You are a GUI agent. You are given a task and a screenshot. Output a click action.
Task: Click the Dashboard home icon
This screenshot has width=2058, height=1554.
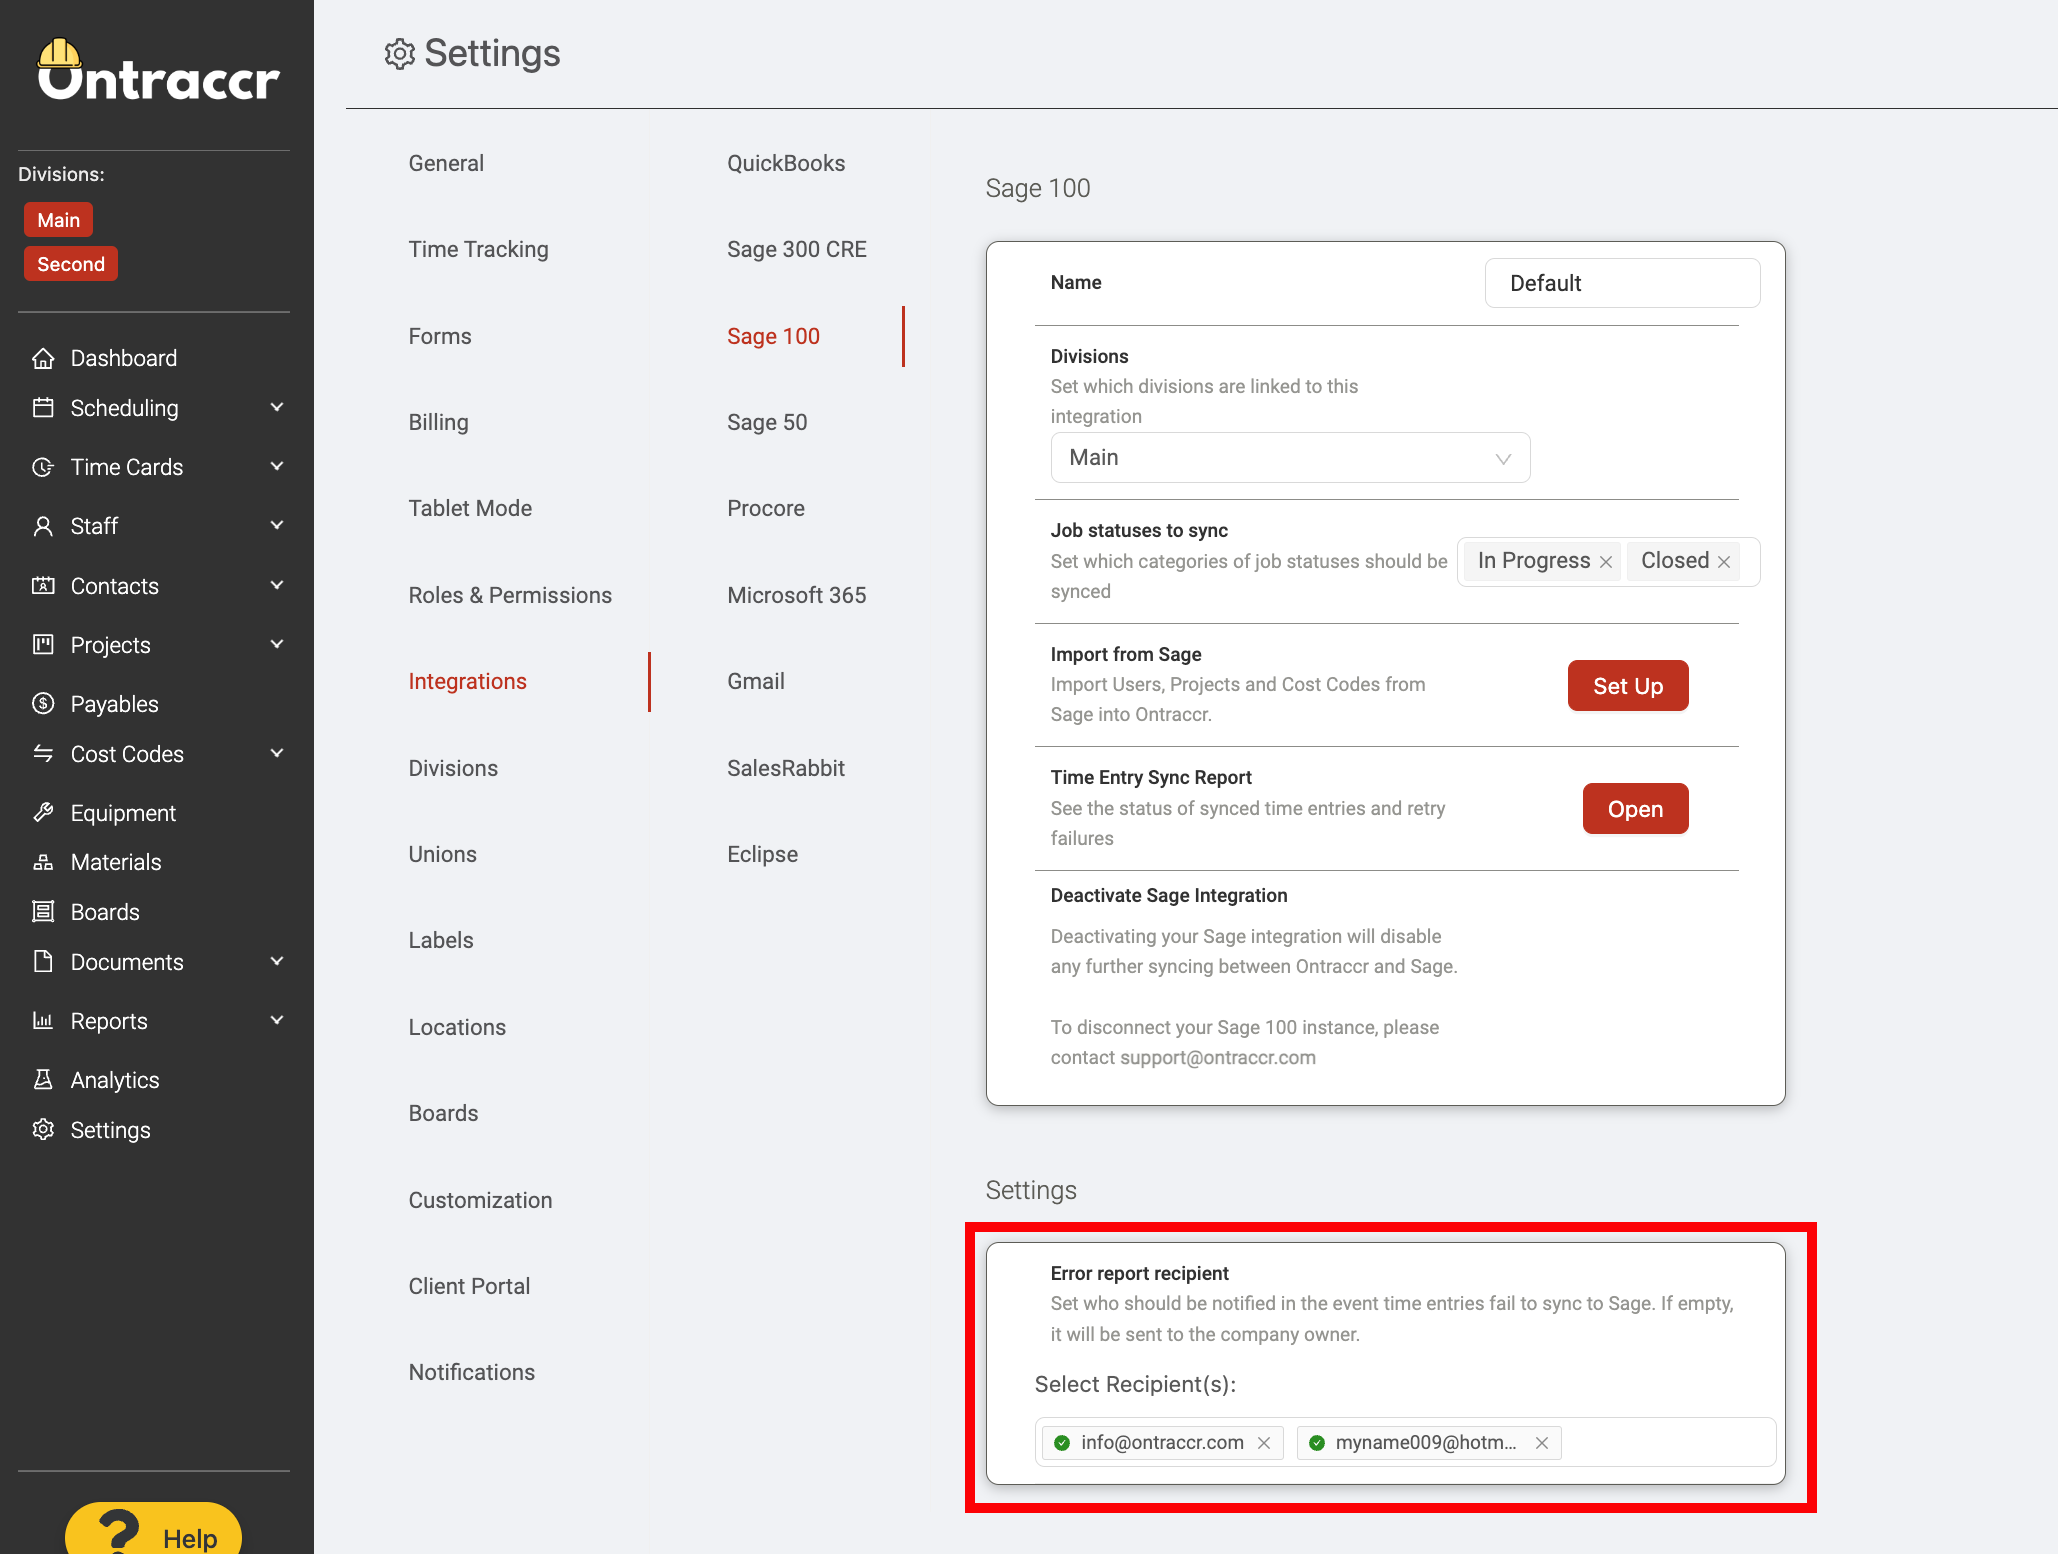pyautogui.click(x=43, y=358)
